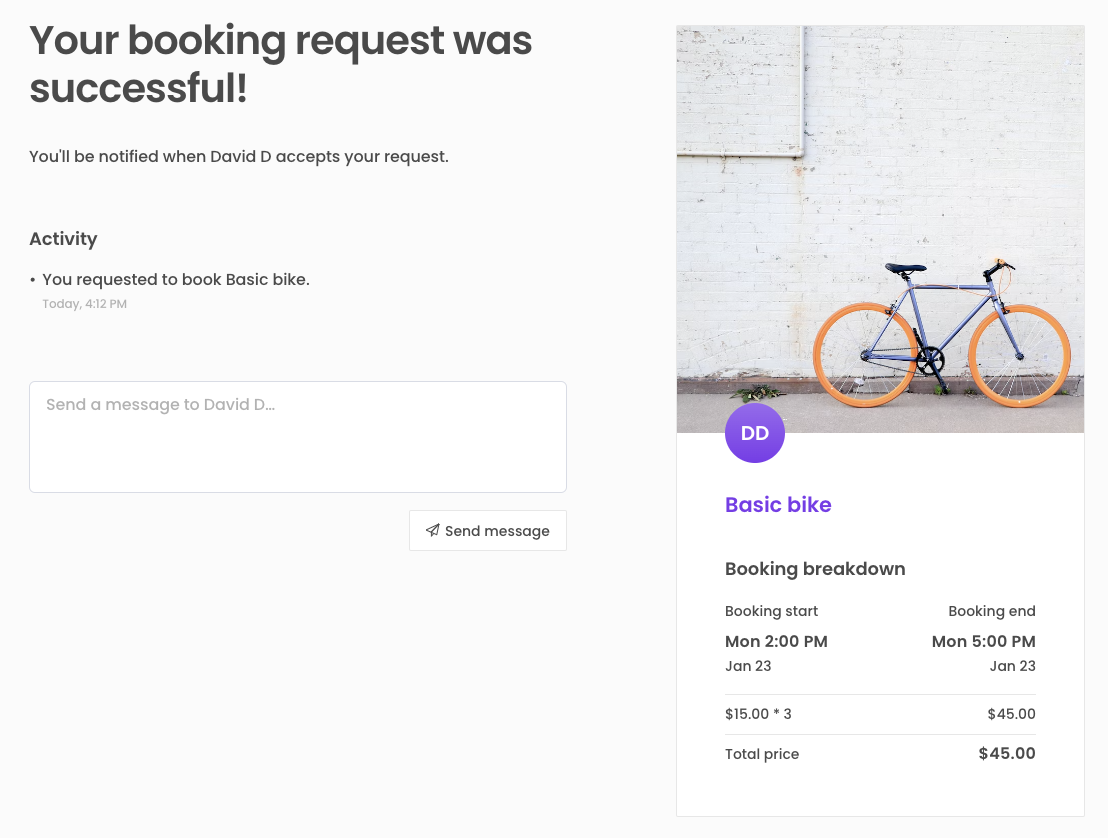Click the paper plane icon on Send message
Viewport: 1108px width, 838px height.
[432, 530]
